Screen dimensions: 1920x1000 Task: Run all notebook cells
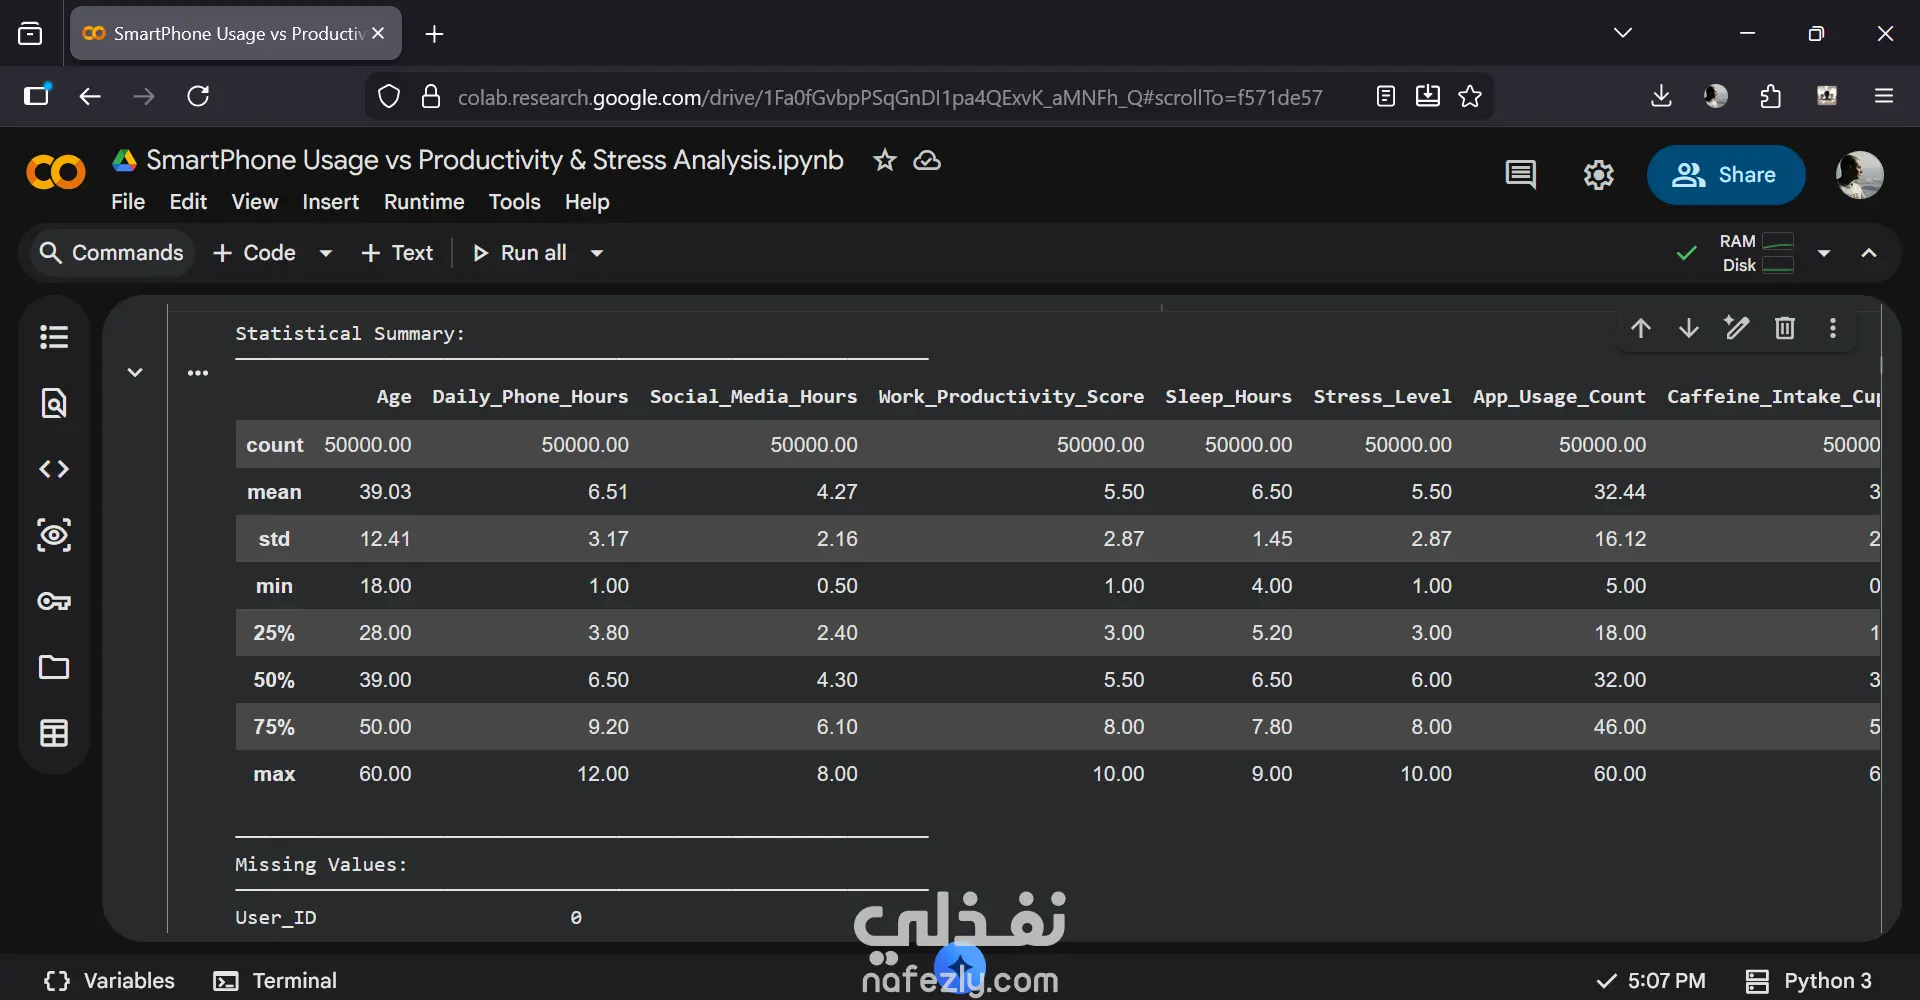(520, 253)
